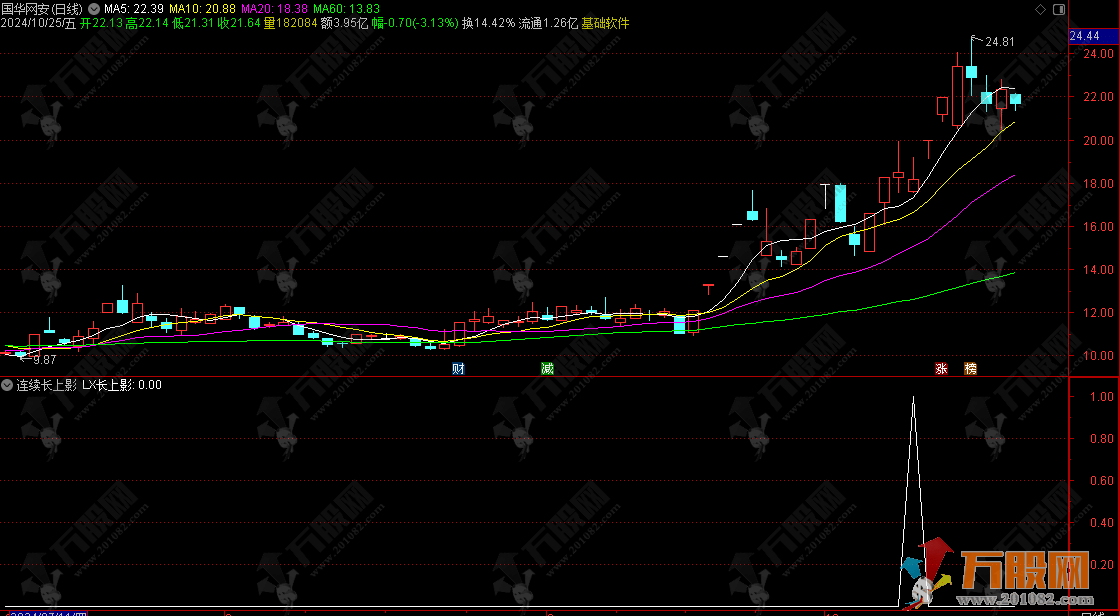Open the 基础软件 sector link

pyautogui.click(x=605, y=23)
